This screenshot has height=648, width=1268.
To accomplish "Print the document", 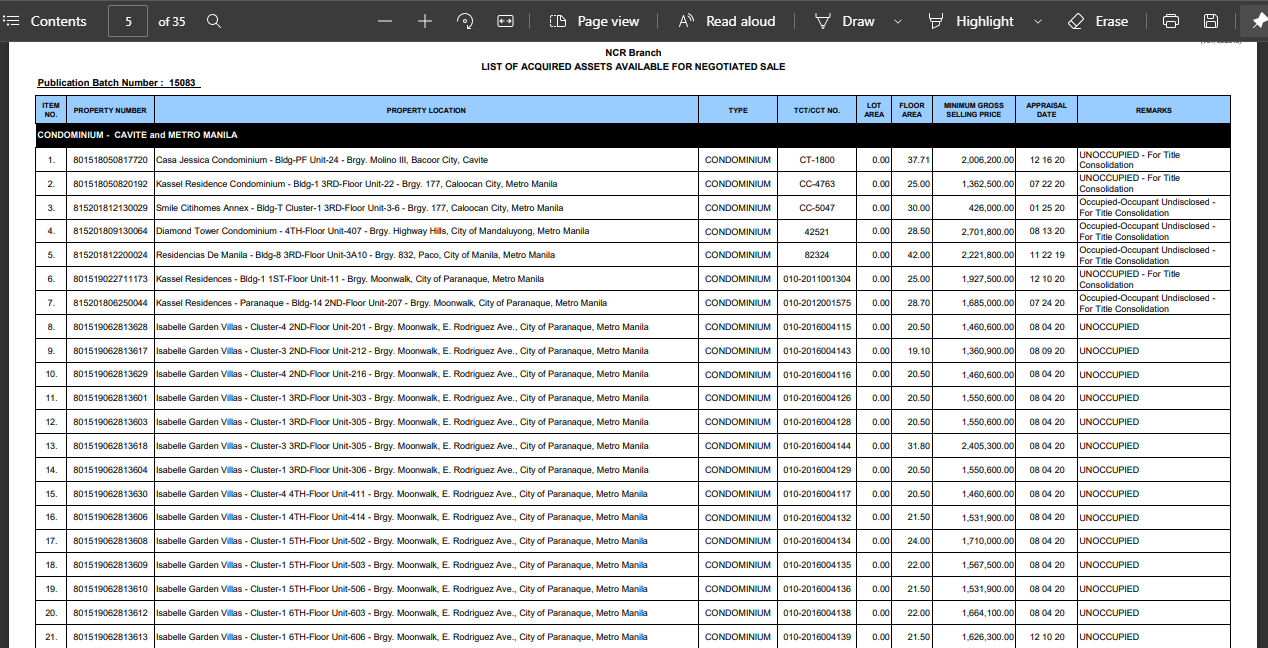I will [1171, 21].
